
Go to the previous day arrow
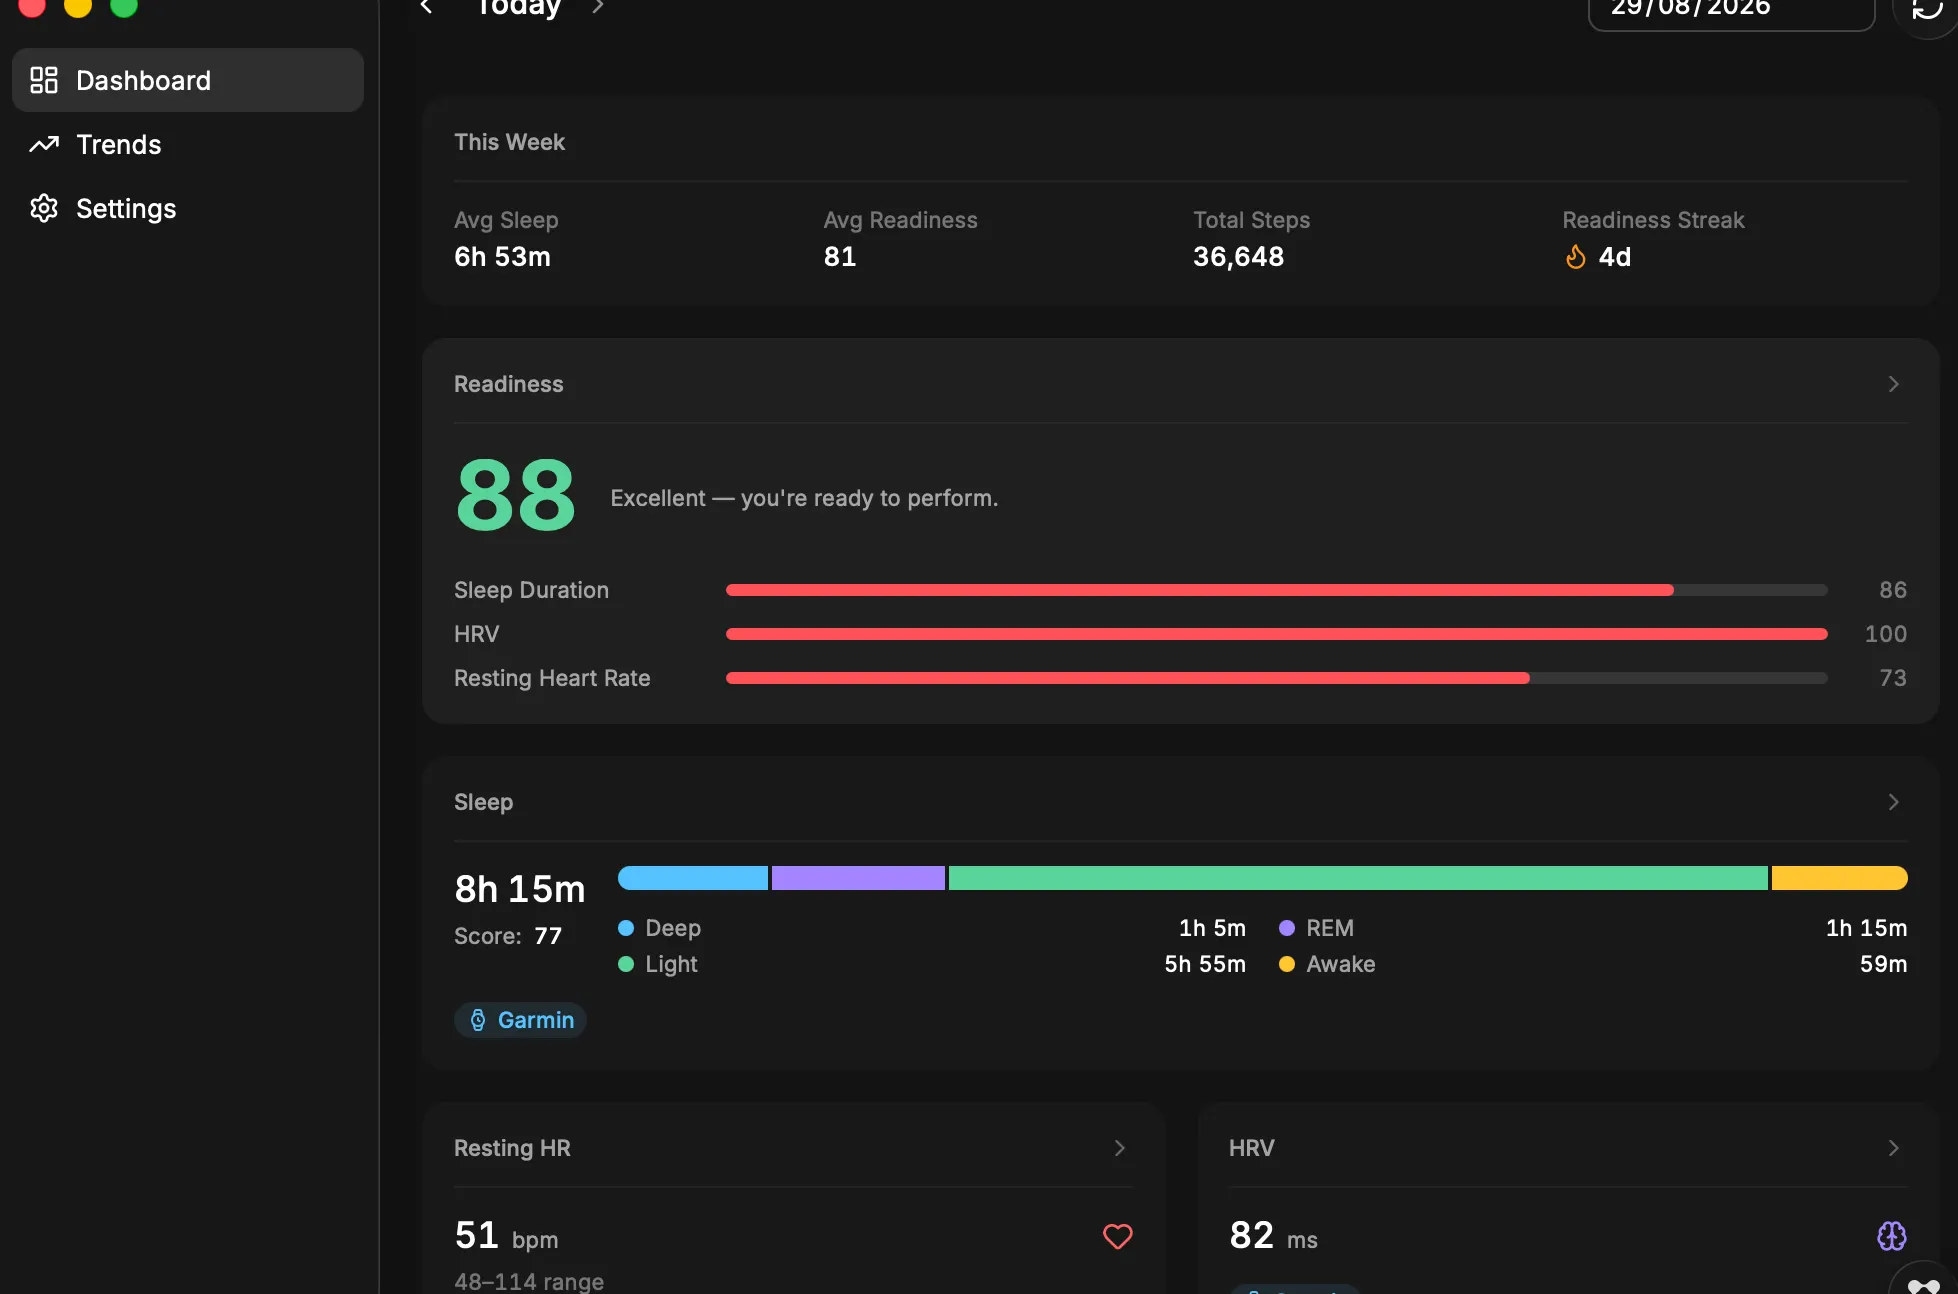coord(427,6)
